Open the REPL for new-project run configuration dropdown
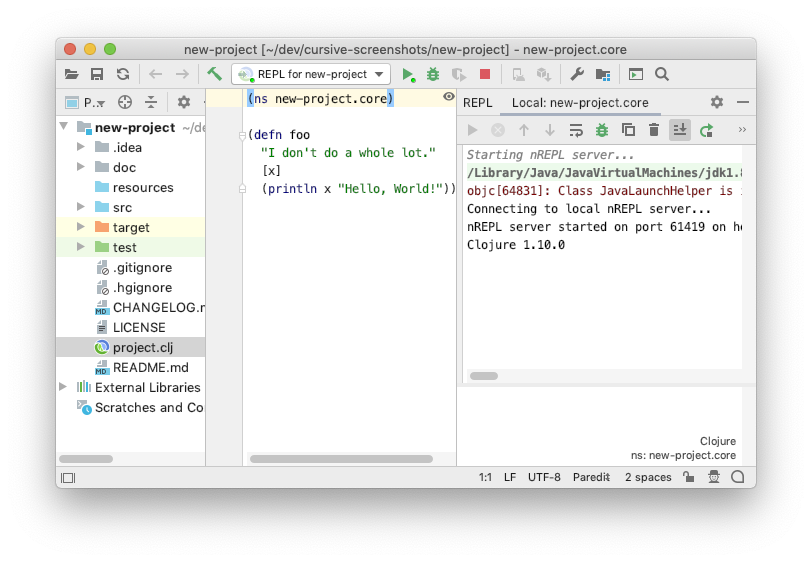 click(311, 75)
